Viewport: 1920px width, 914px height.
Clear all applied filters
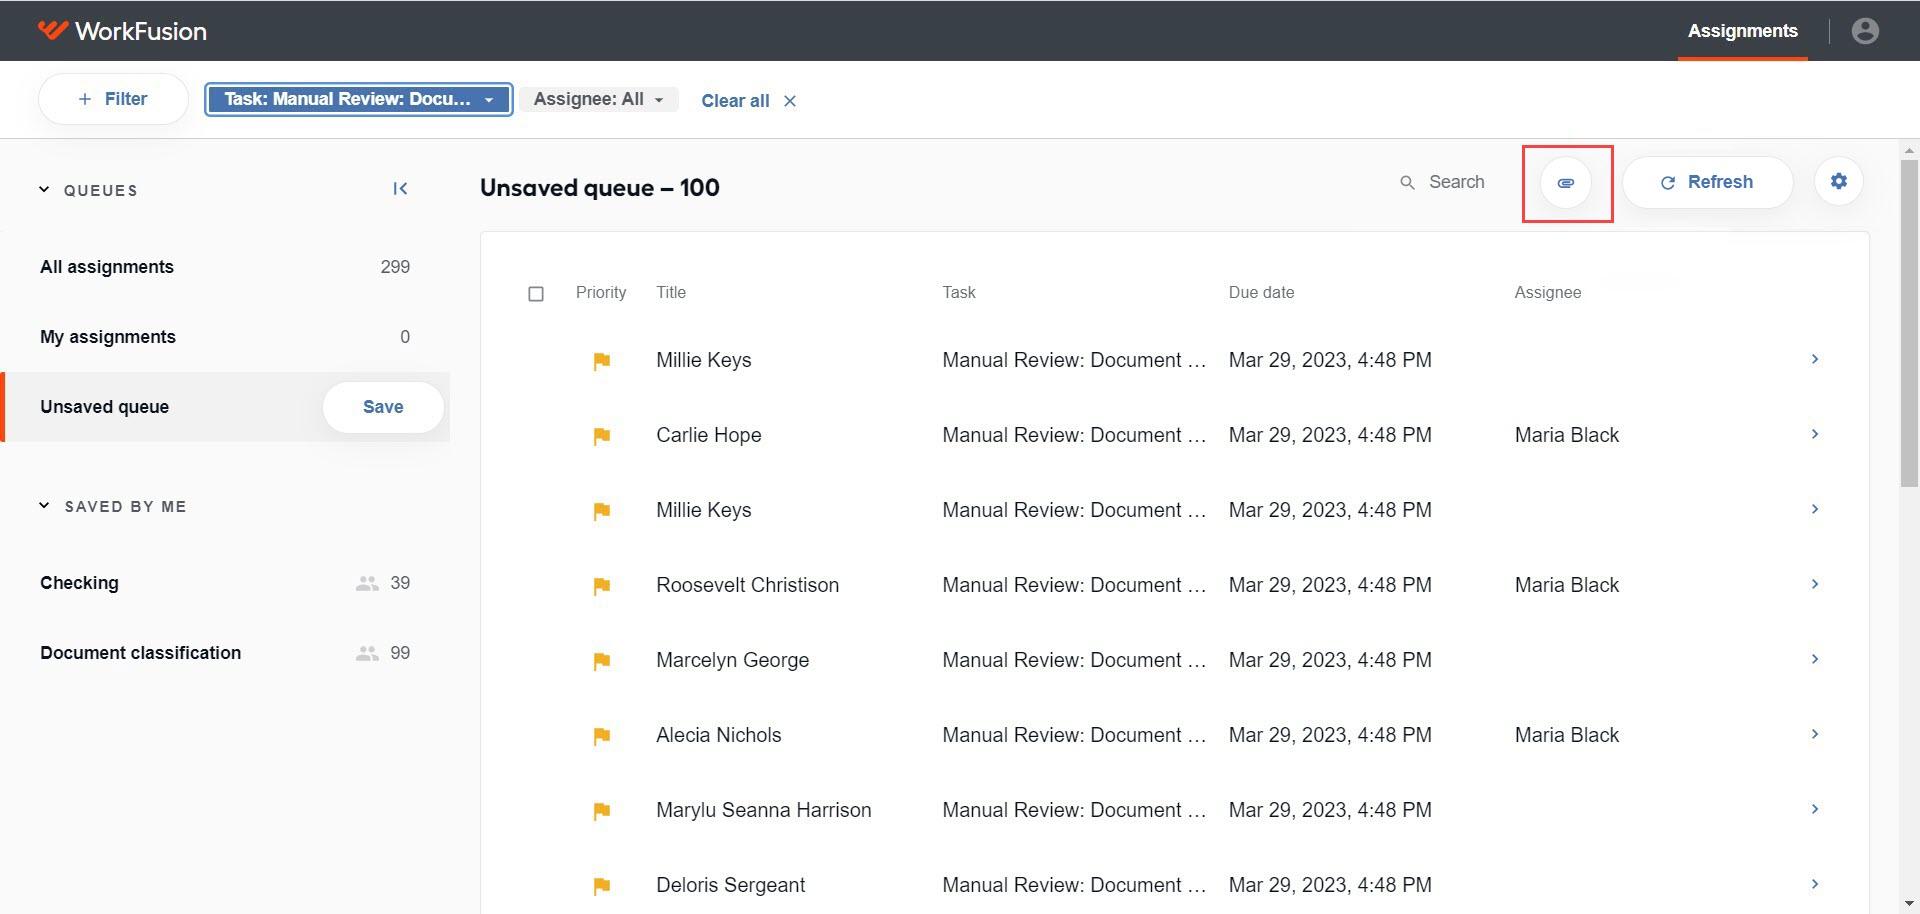pyautogui.click(x=748, y=101)
